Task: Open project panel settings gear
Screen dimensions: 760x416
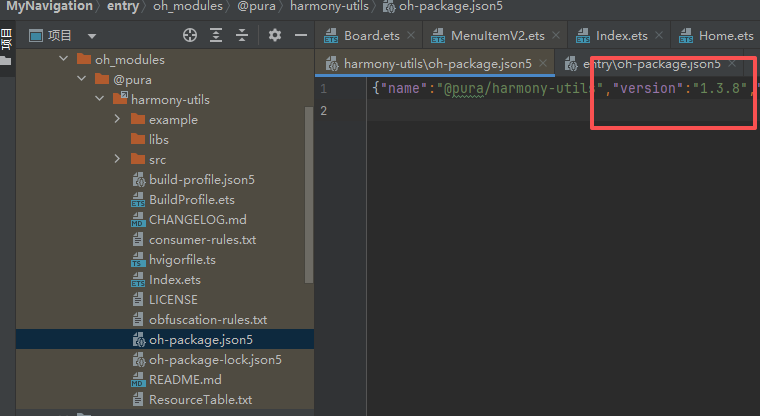Action: [x=275, y=35]
